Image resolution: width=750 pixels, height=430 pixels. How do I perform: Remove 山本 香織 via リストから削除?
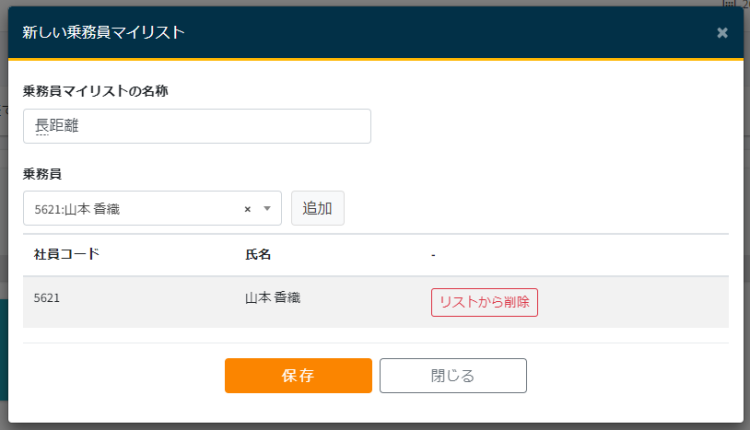484,302
